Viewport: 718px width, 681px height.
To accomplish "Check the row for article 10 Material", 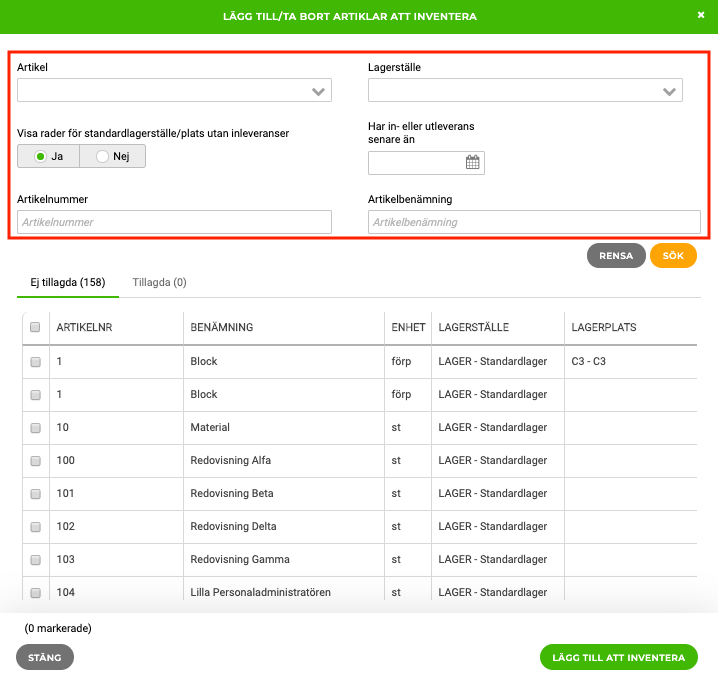I will coord(35,428).
